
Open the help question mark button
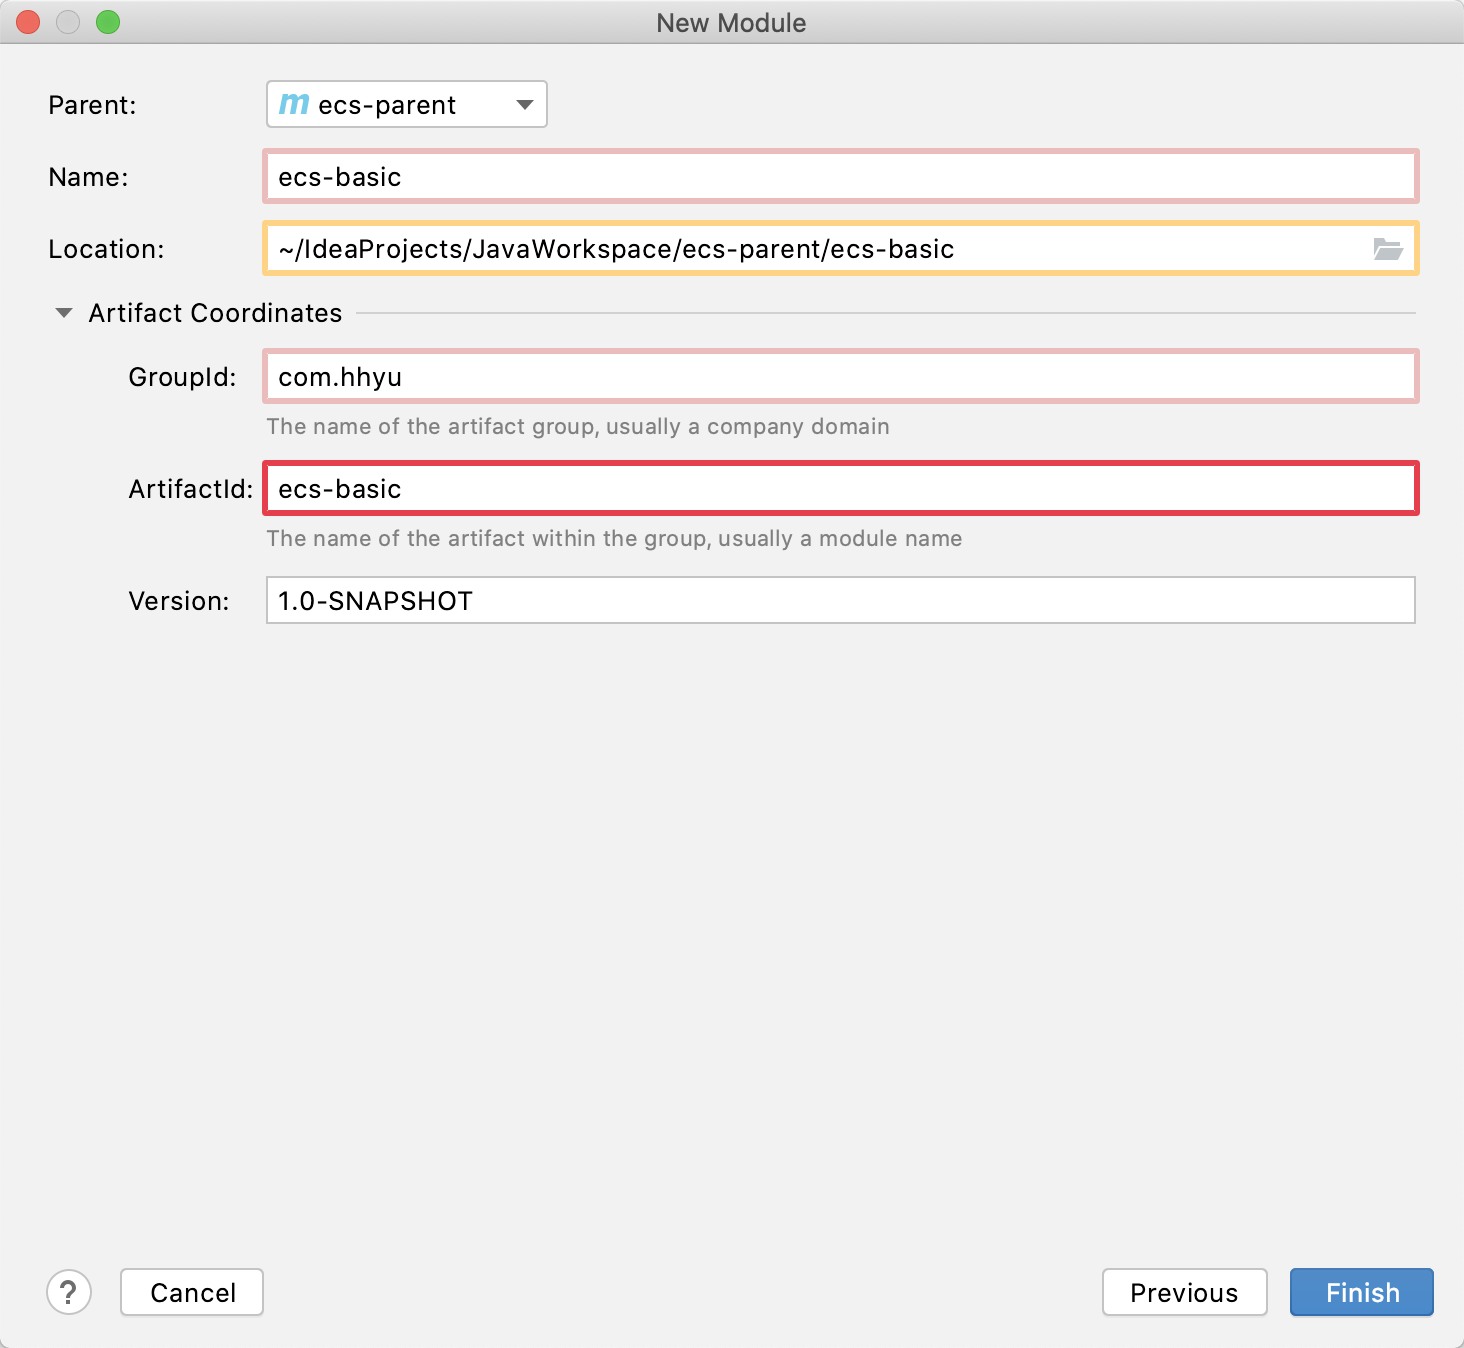(69, 1292)
